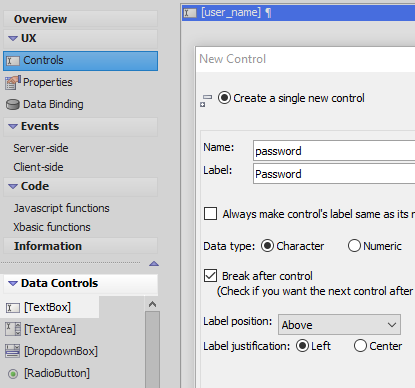
Task: Open the Overview section
Action: point(80,19)
